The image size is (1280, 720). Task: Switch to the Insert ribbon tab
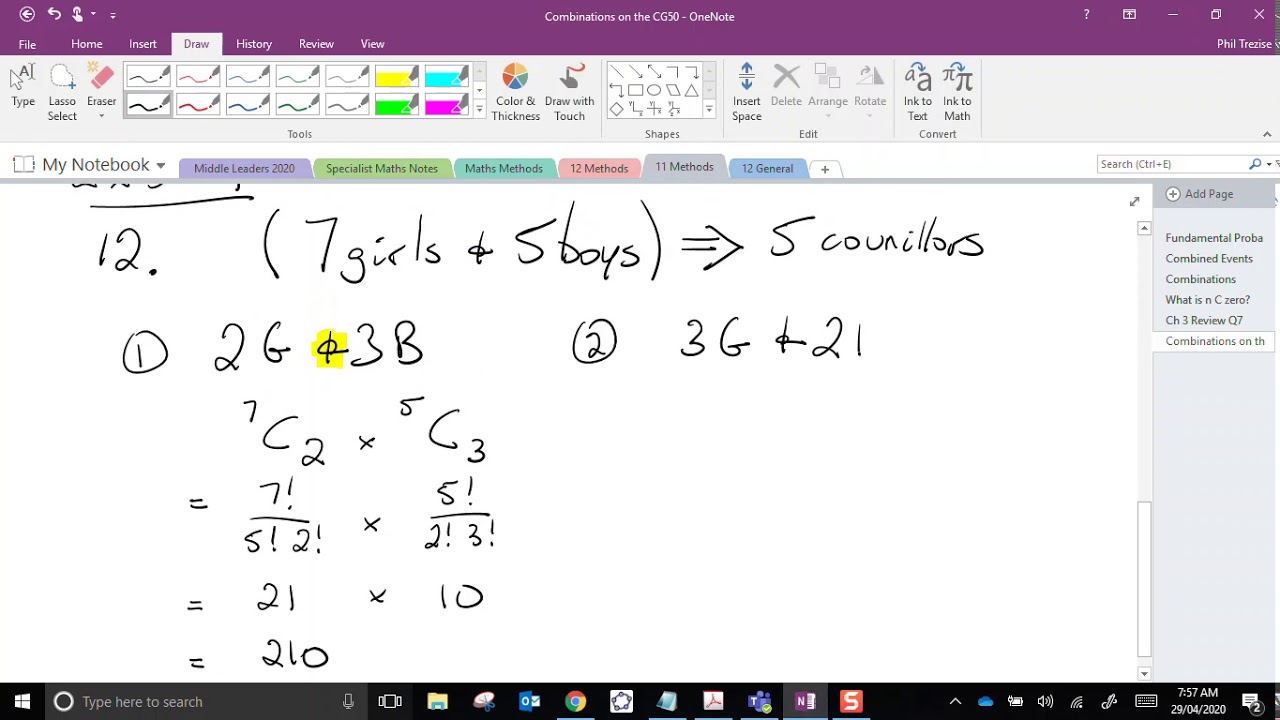[143, 44]
